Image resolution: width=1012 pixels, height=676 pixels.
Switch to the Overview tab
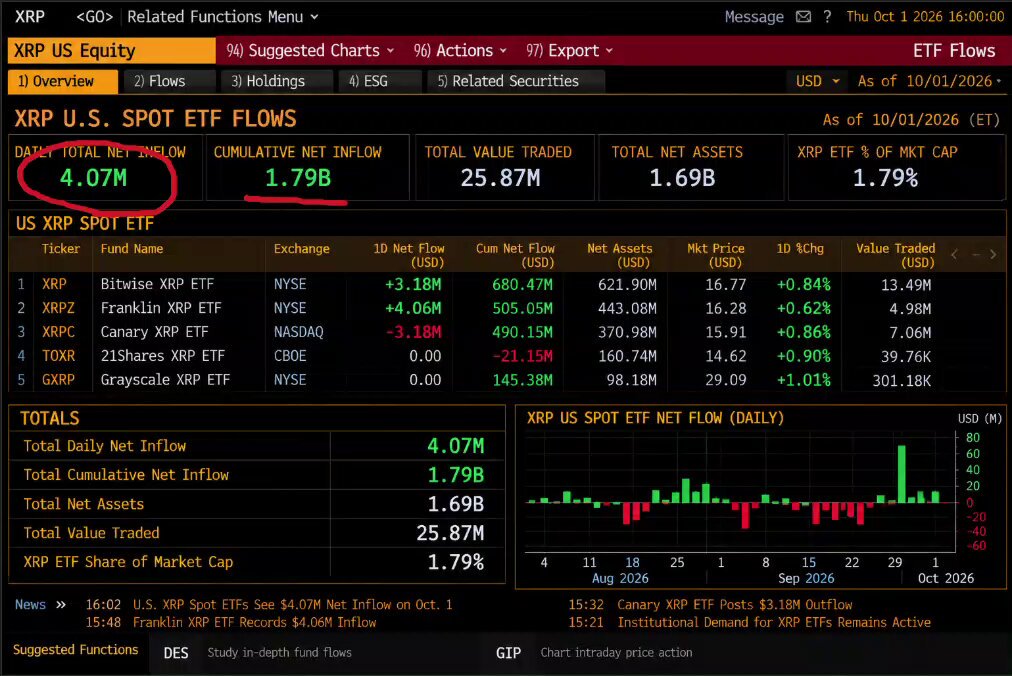coord(63,81)
